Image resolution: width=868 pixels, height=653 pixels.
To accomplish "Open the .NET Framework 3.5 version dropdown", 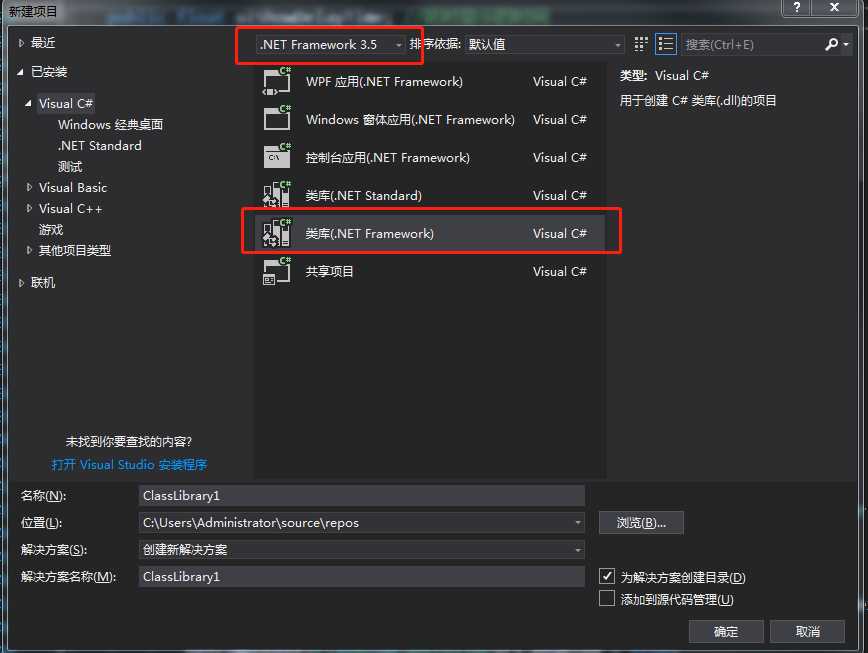I will coord(330,44).
